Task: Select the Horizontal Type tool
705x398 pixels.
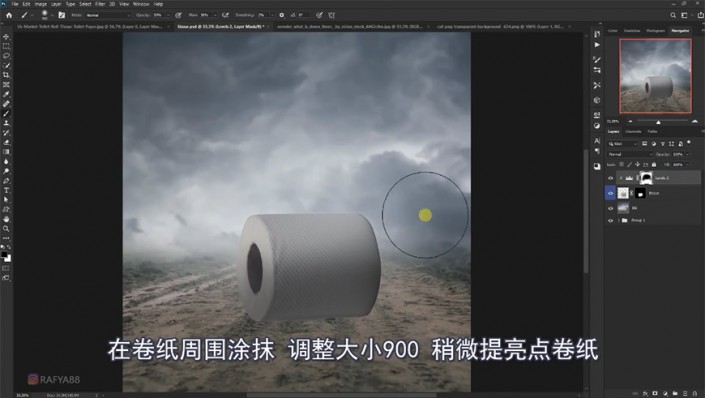Action: pos(6,190)
